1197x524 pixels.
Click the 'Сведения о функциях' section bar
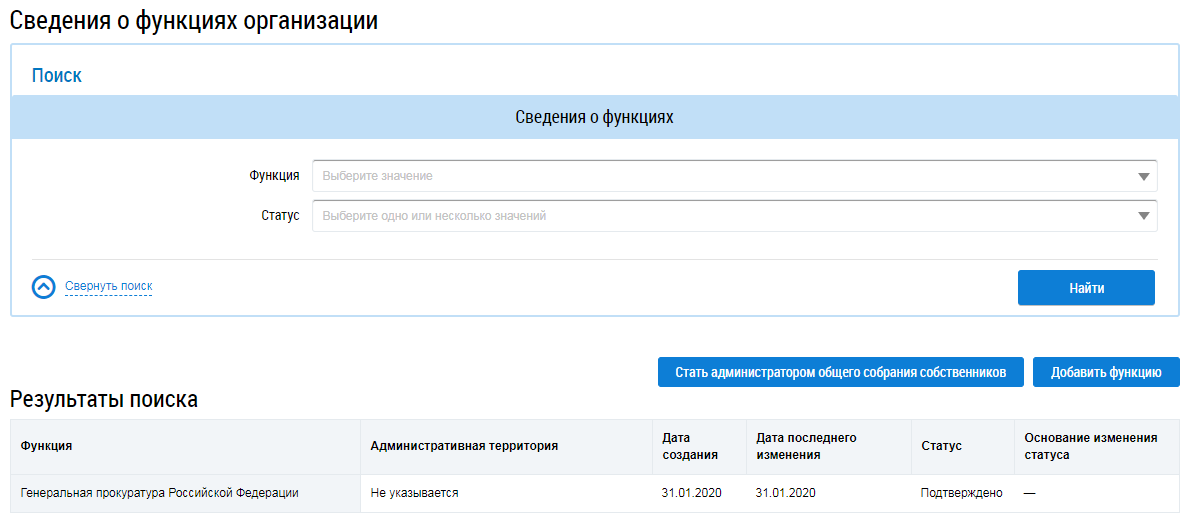[594, 117]
